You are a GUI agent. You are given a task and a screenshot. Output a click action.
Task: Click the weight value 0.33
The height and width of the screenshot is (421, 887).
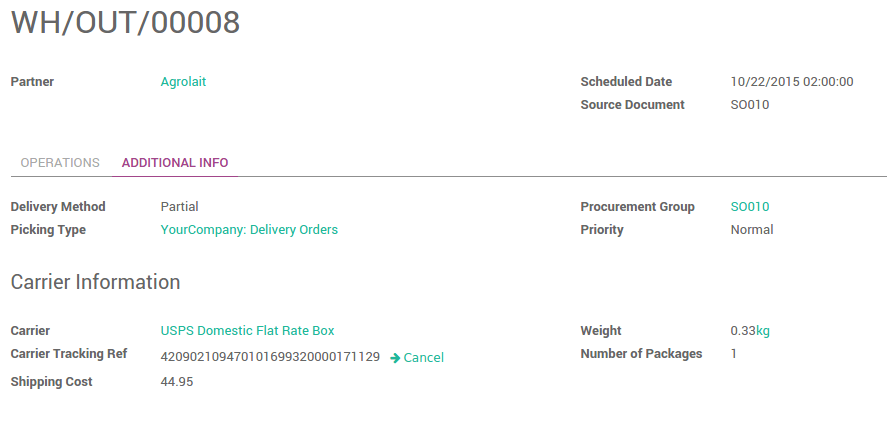coord(742,331)
